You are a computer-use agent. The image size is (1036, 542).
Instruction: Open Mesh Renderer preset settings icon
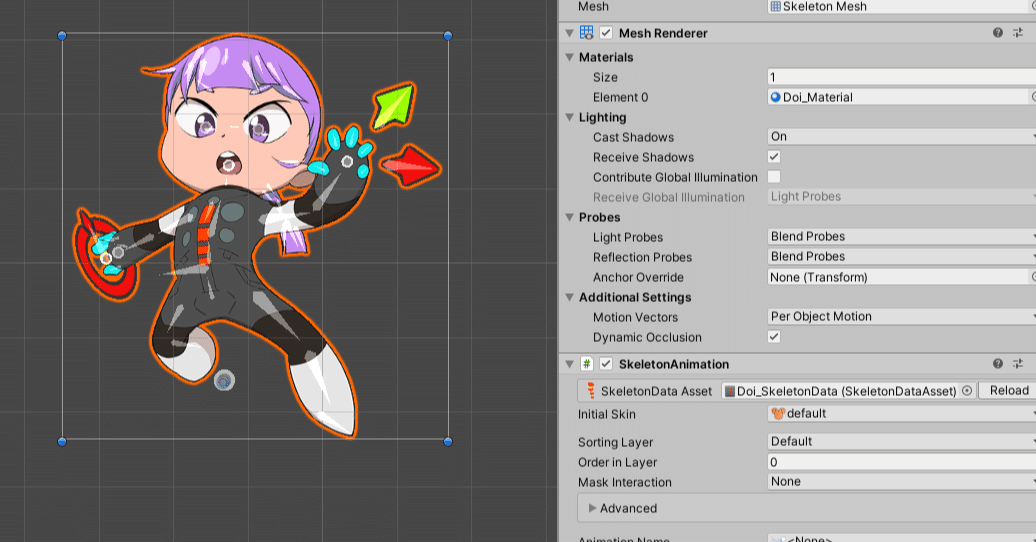1018,32
